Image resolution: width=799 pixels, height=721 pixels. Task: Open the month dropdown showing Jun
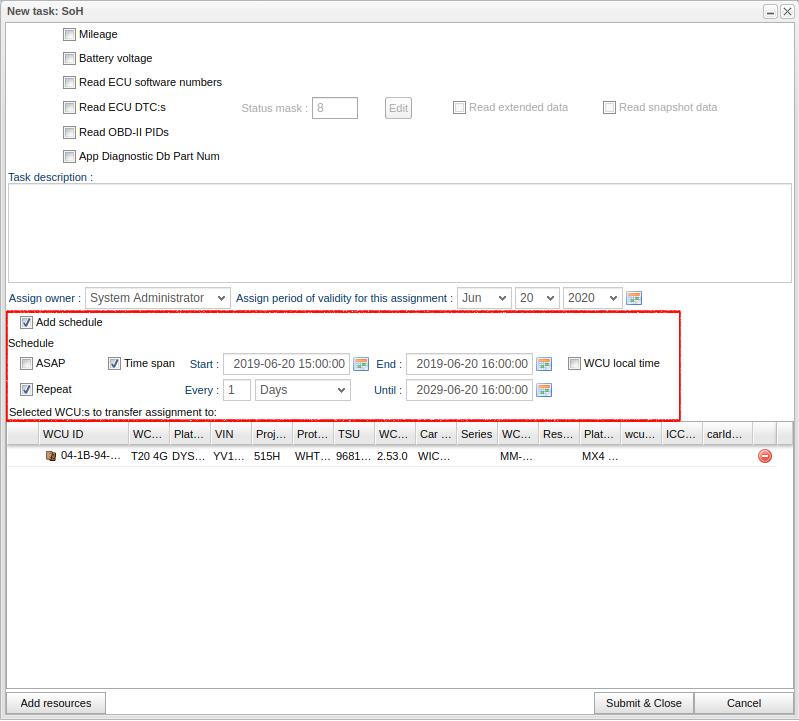pyautogui.click(x=484, y=298)
